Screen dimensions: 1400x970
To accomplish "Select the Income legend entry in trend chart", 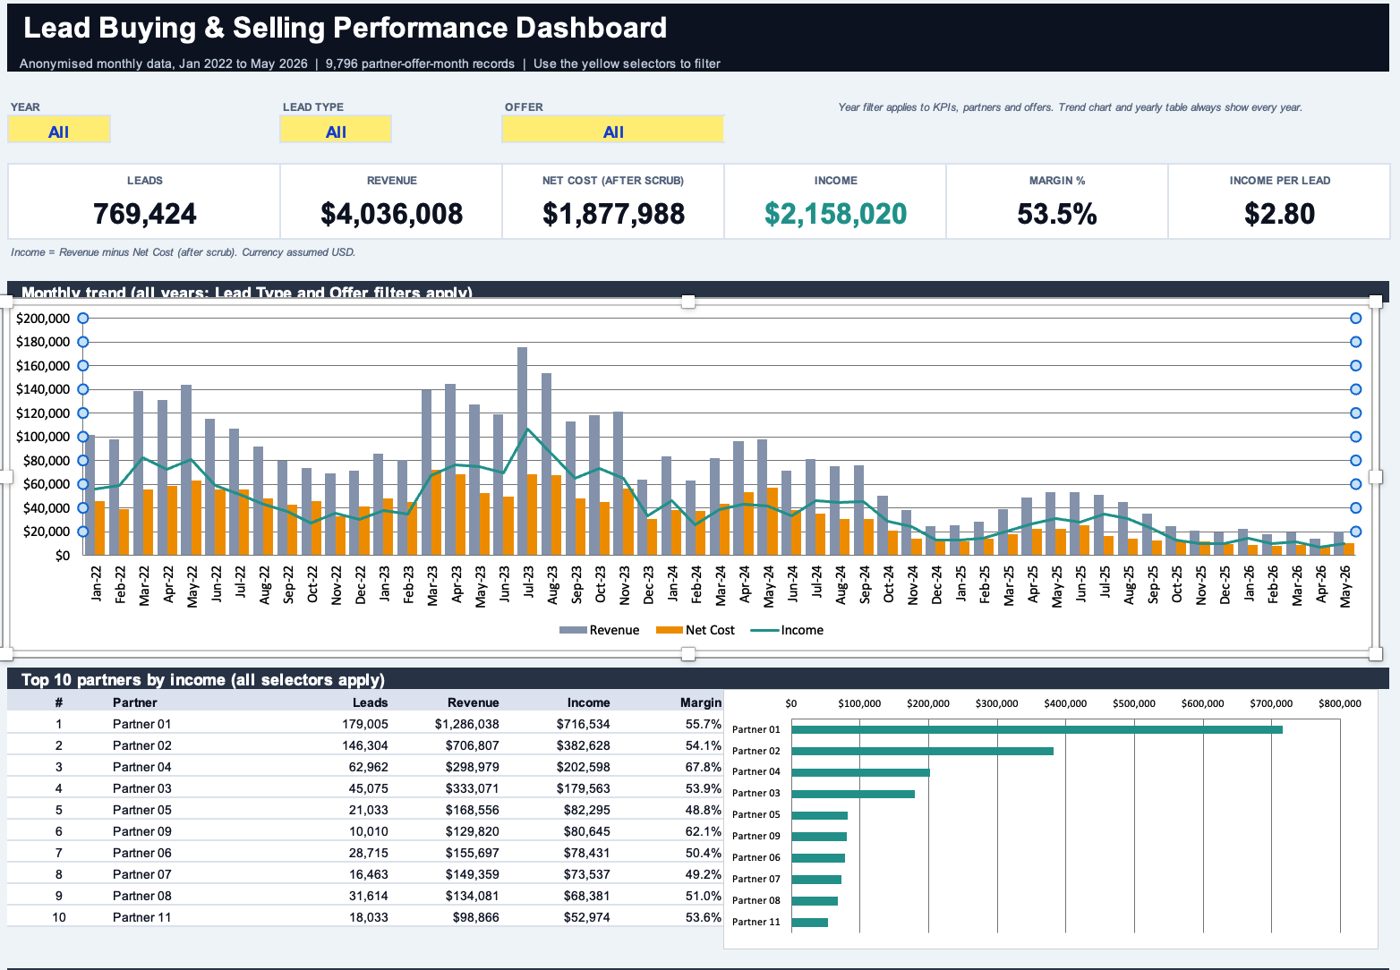I will (787, 630).
